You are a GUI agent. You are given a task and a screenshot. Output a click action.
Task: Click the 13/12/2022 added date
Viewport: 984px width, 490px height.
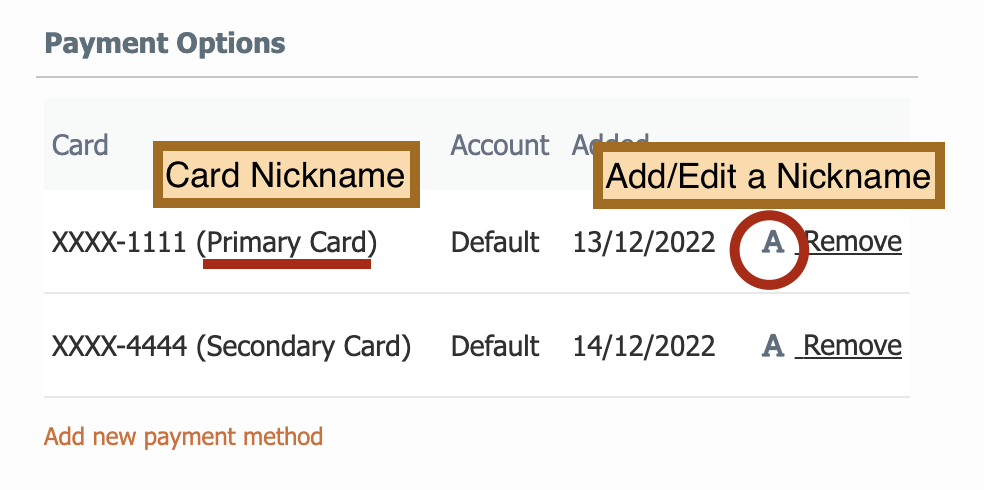pos(643,242)
